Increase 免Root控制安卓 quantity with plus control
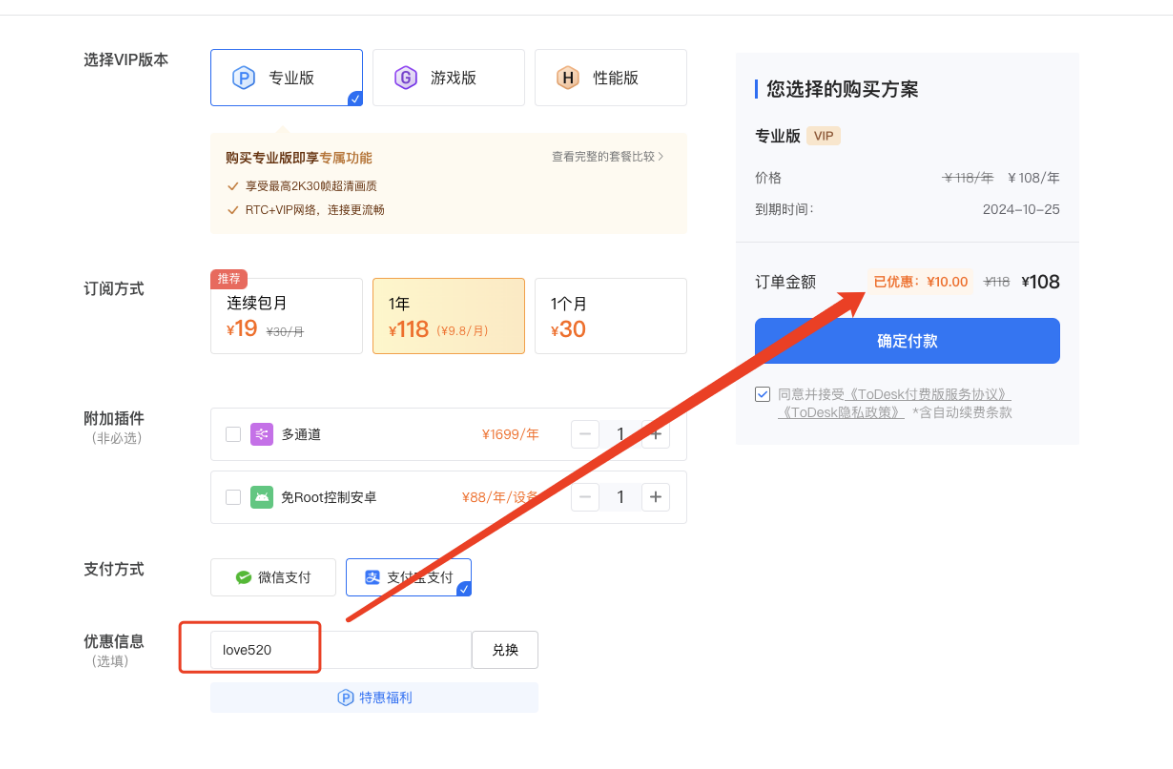The image size is (1173, 769). (x=656, y=496)
